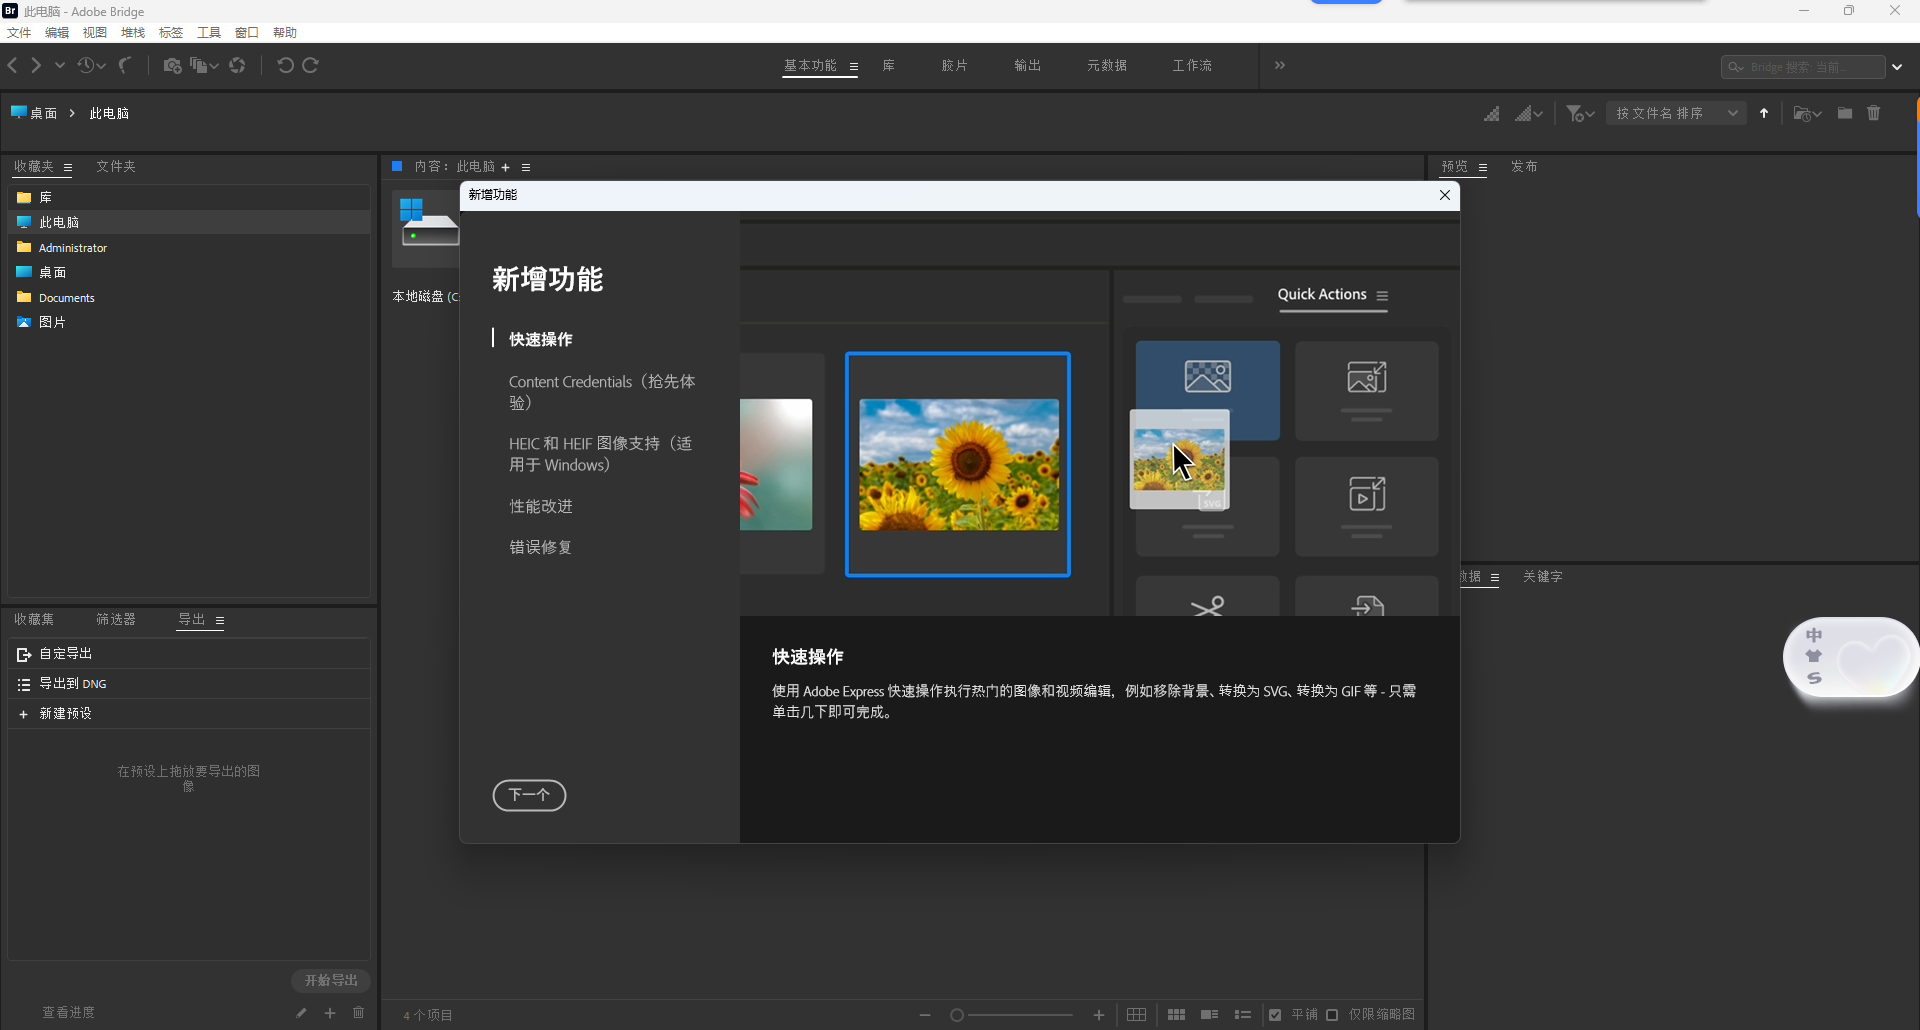
Task: Toggle the ascending sort order arrow
Action: [x=1765, y=113]
